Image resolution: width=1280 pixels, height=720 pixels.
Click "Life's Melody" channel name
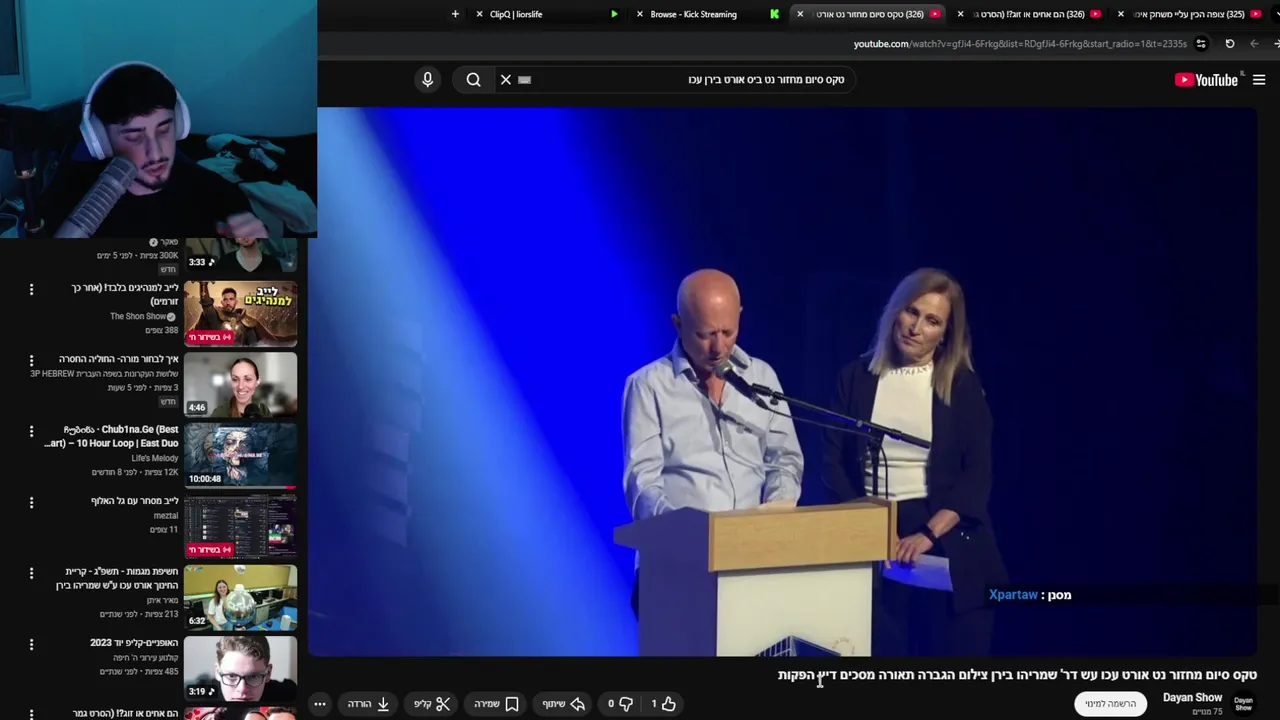tap(155, 458)
